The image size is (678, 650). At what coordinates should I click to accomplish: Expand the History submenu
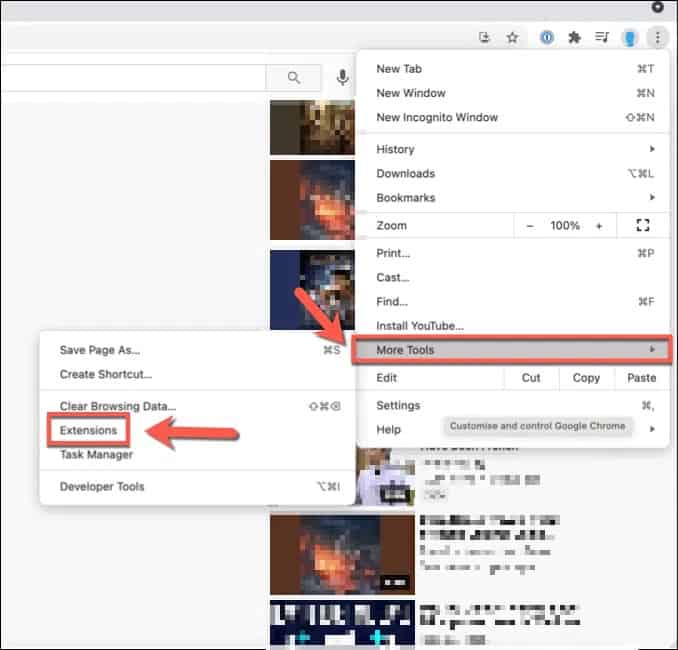point(513,149)
